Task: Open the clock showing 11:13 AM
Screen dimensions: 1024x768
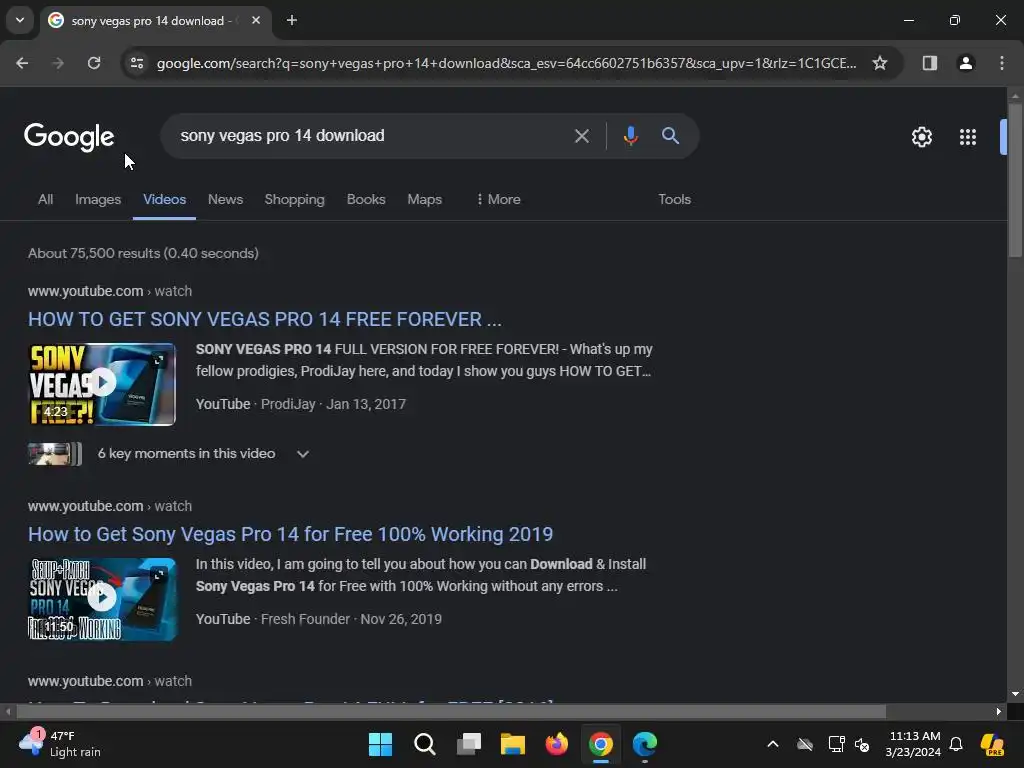Action: pyautogui.click(x=914, y=744)
